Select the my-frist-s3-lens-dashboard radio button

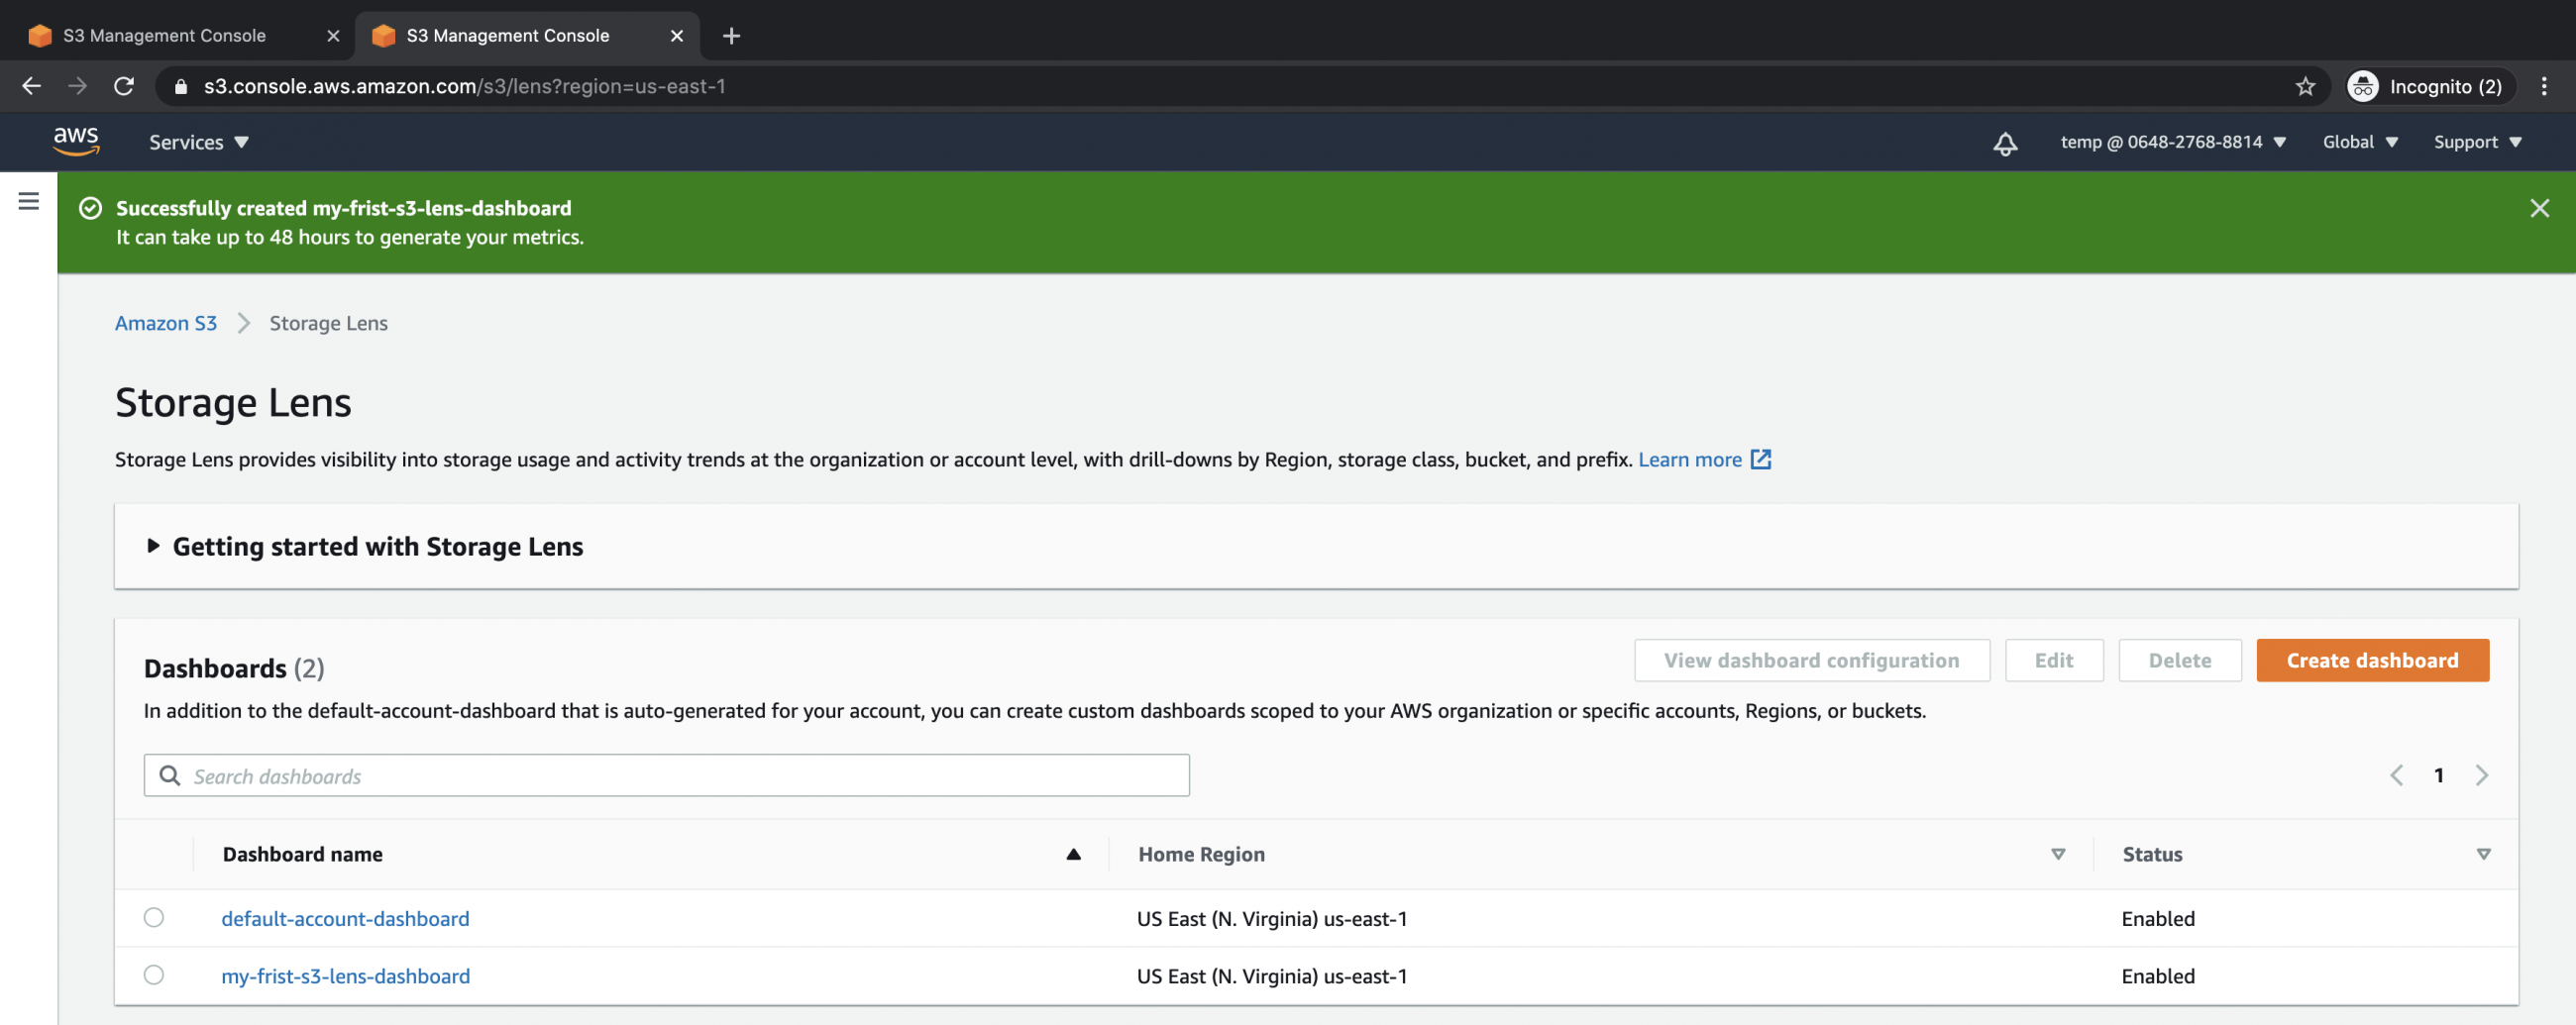pyautogui.click(x=154, y=974)
